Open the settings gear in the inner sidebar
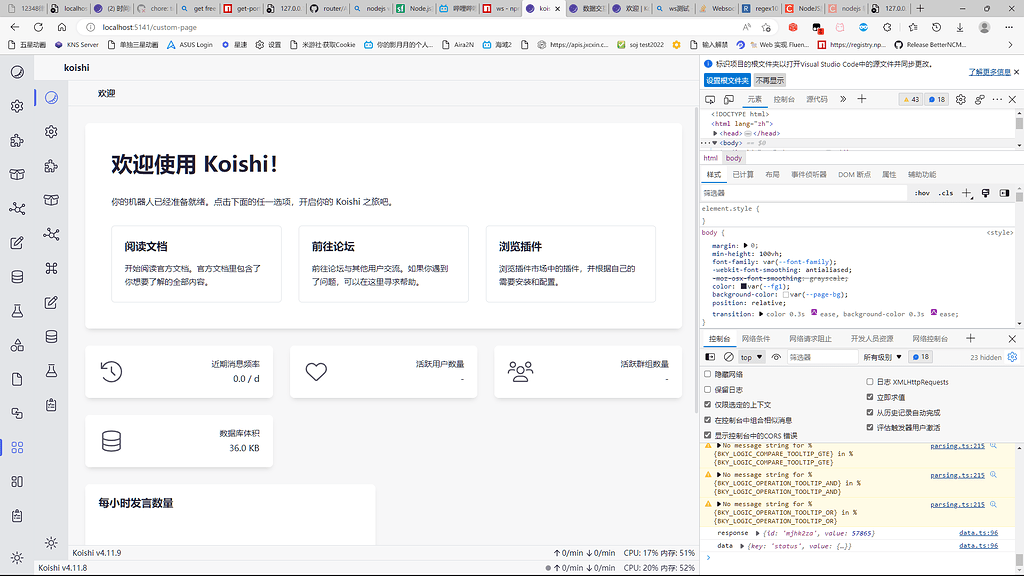 [51, 132]
